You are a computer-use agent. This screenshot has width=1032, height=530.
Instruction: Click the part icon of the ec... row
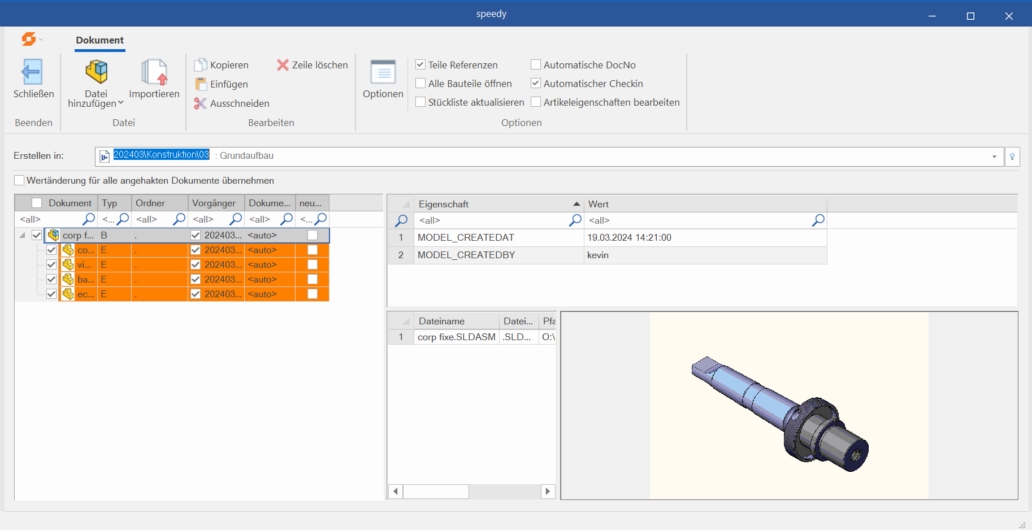pos(67,294)
